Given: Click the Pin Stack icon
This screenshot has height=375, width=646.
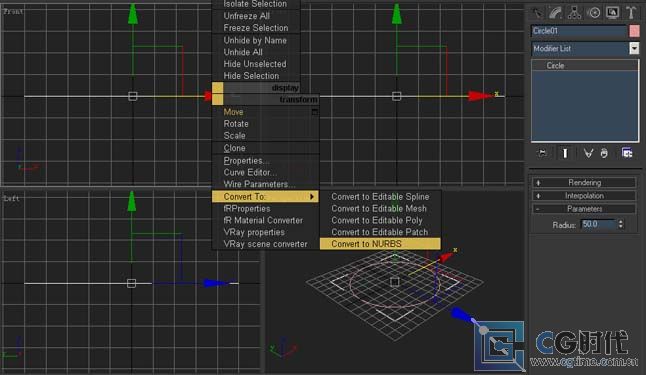Looking at the screenshot, I should [x=542, y=153].
